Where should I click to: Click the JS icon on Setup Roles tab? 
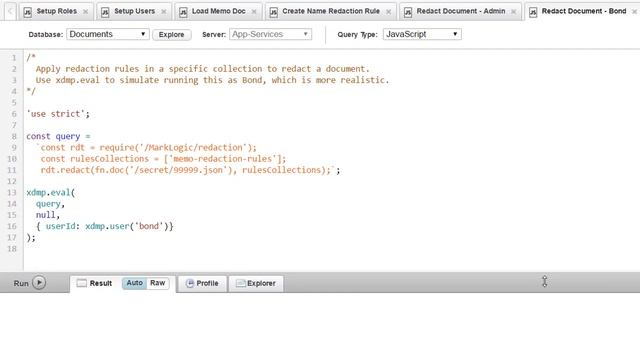pyautogui.click(x=27, y=12)
